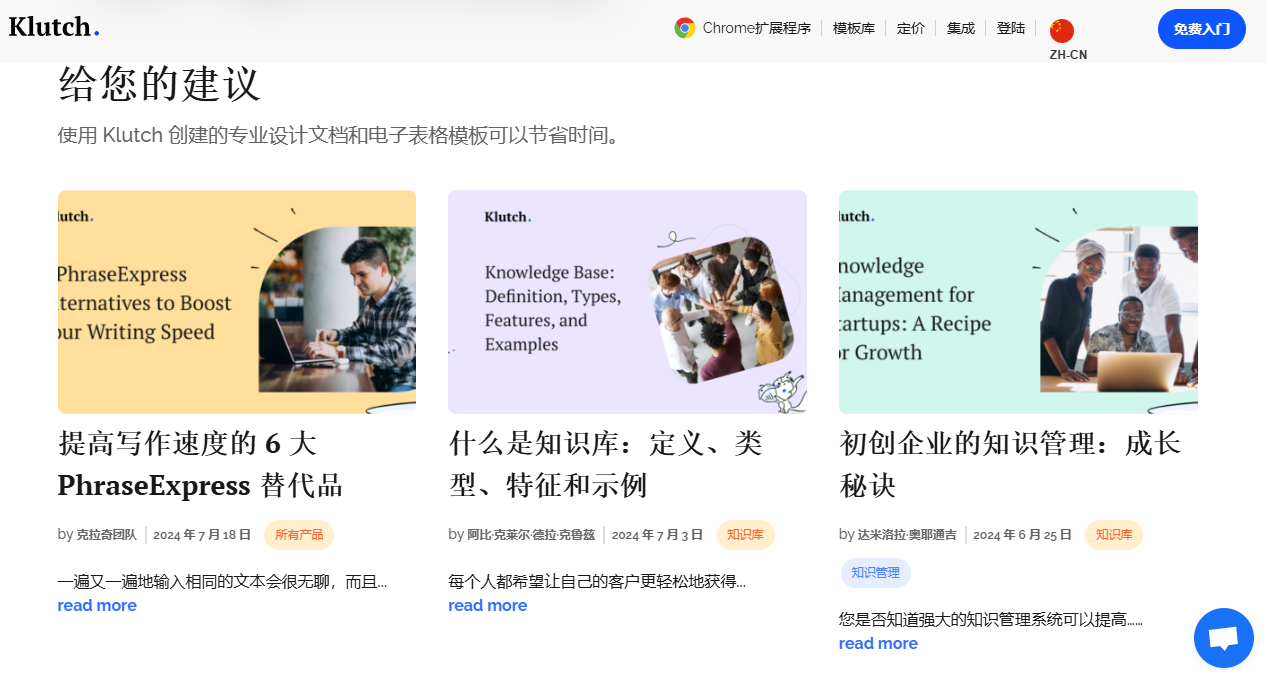
Task: Open the PhraseExpress Alternatives article thumbnail
Action: click(x=237, y=302)
